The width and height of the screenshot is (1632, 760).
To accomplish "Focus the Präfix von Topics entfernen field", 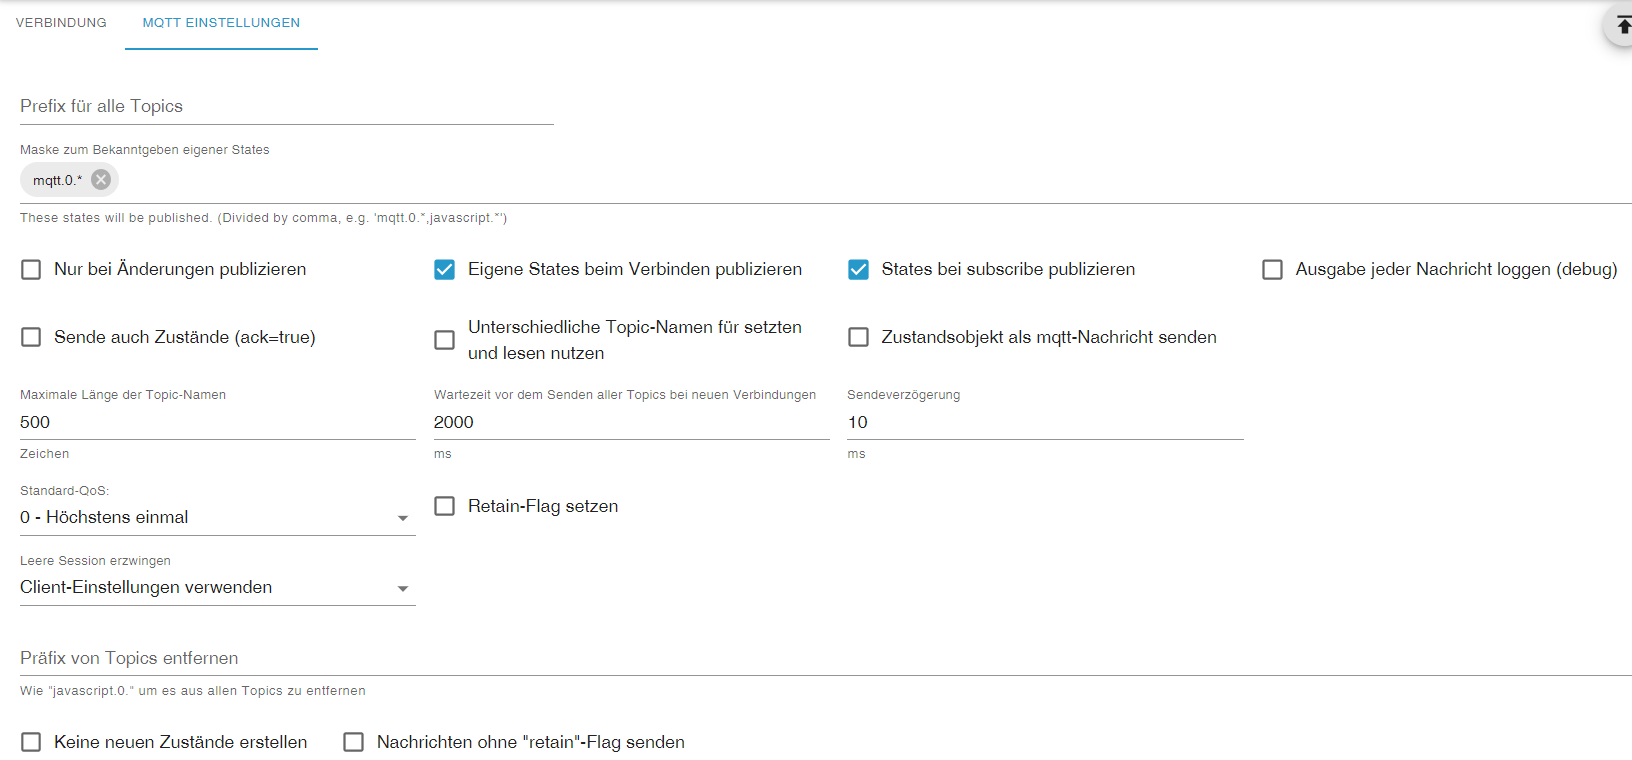I will click(825, 658).
